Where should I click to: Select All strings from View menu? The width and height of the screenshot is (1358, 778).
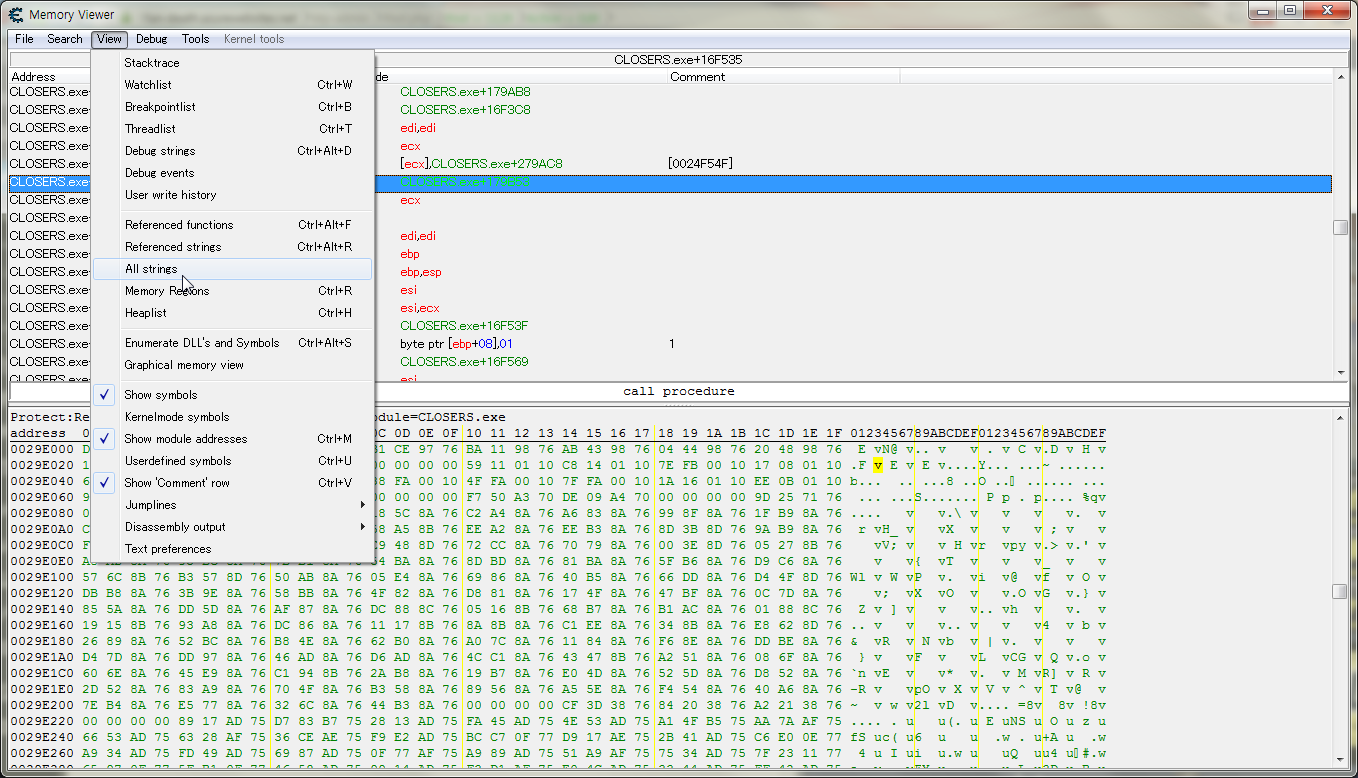[151, 269]
